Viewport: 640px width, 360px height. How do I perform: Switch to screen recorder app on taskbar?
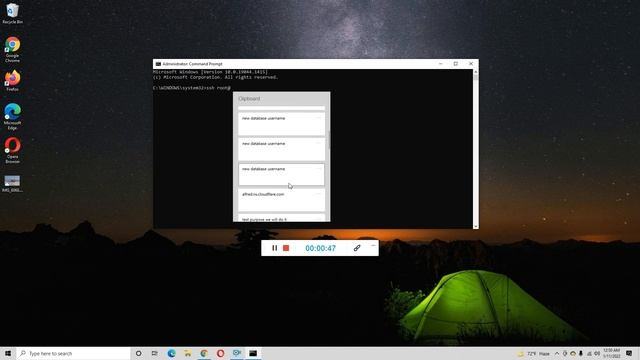tap(237, 353)
